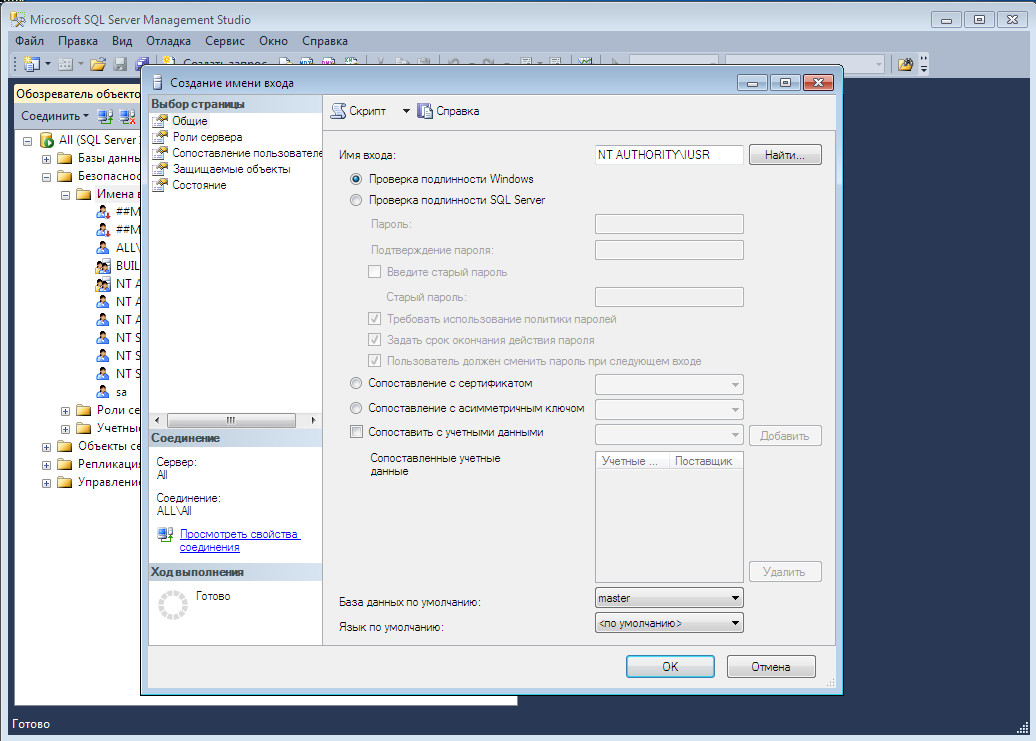Open the Окно menu
1036x741 pixels.
click(274, 41)
